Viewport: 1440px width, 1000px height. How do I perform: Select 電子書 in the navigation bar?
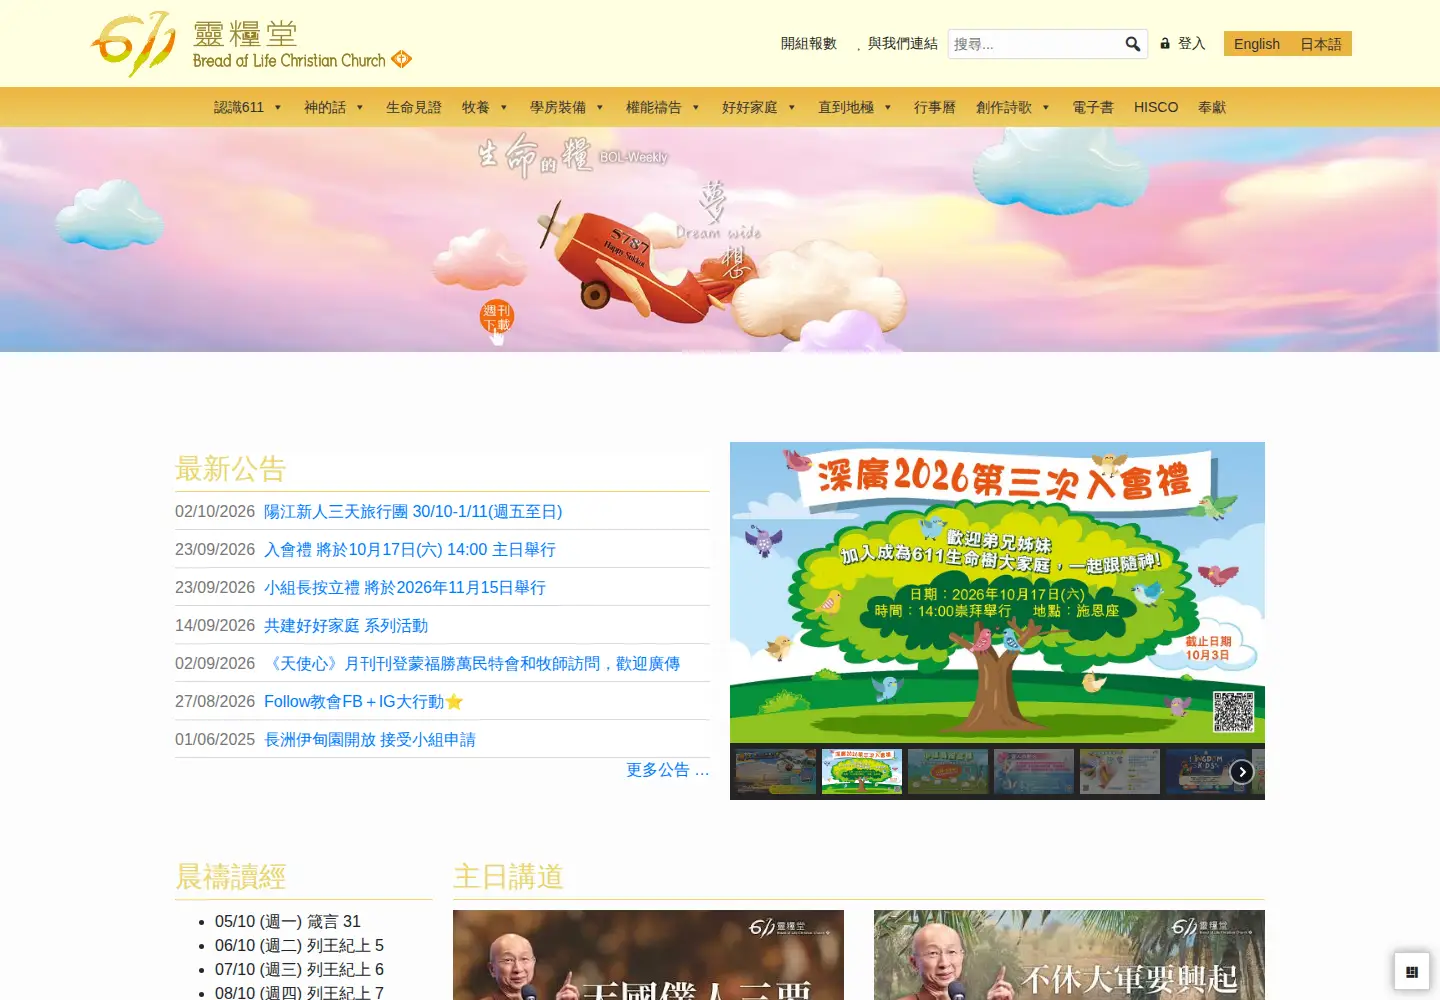pos(1093,107)
